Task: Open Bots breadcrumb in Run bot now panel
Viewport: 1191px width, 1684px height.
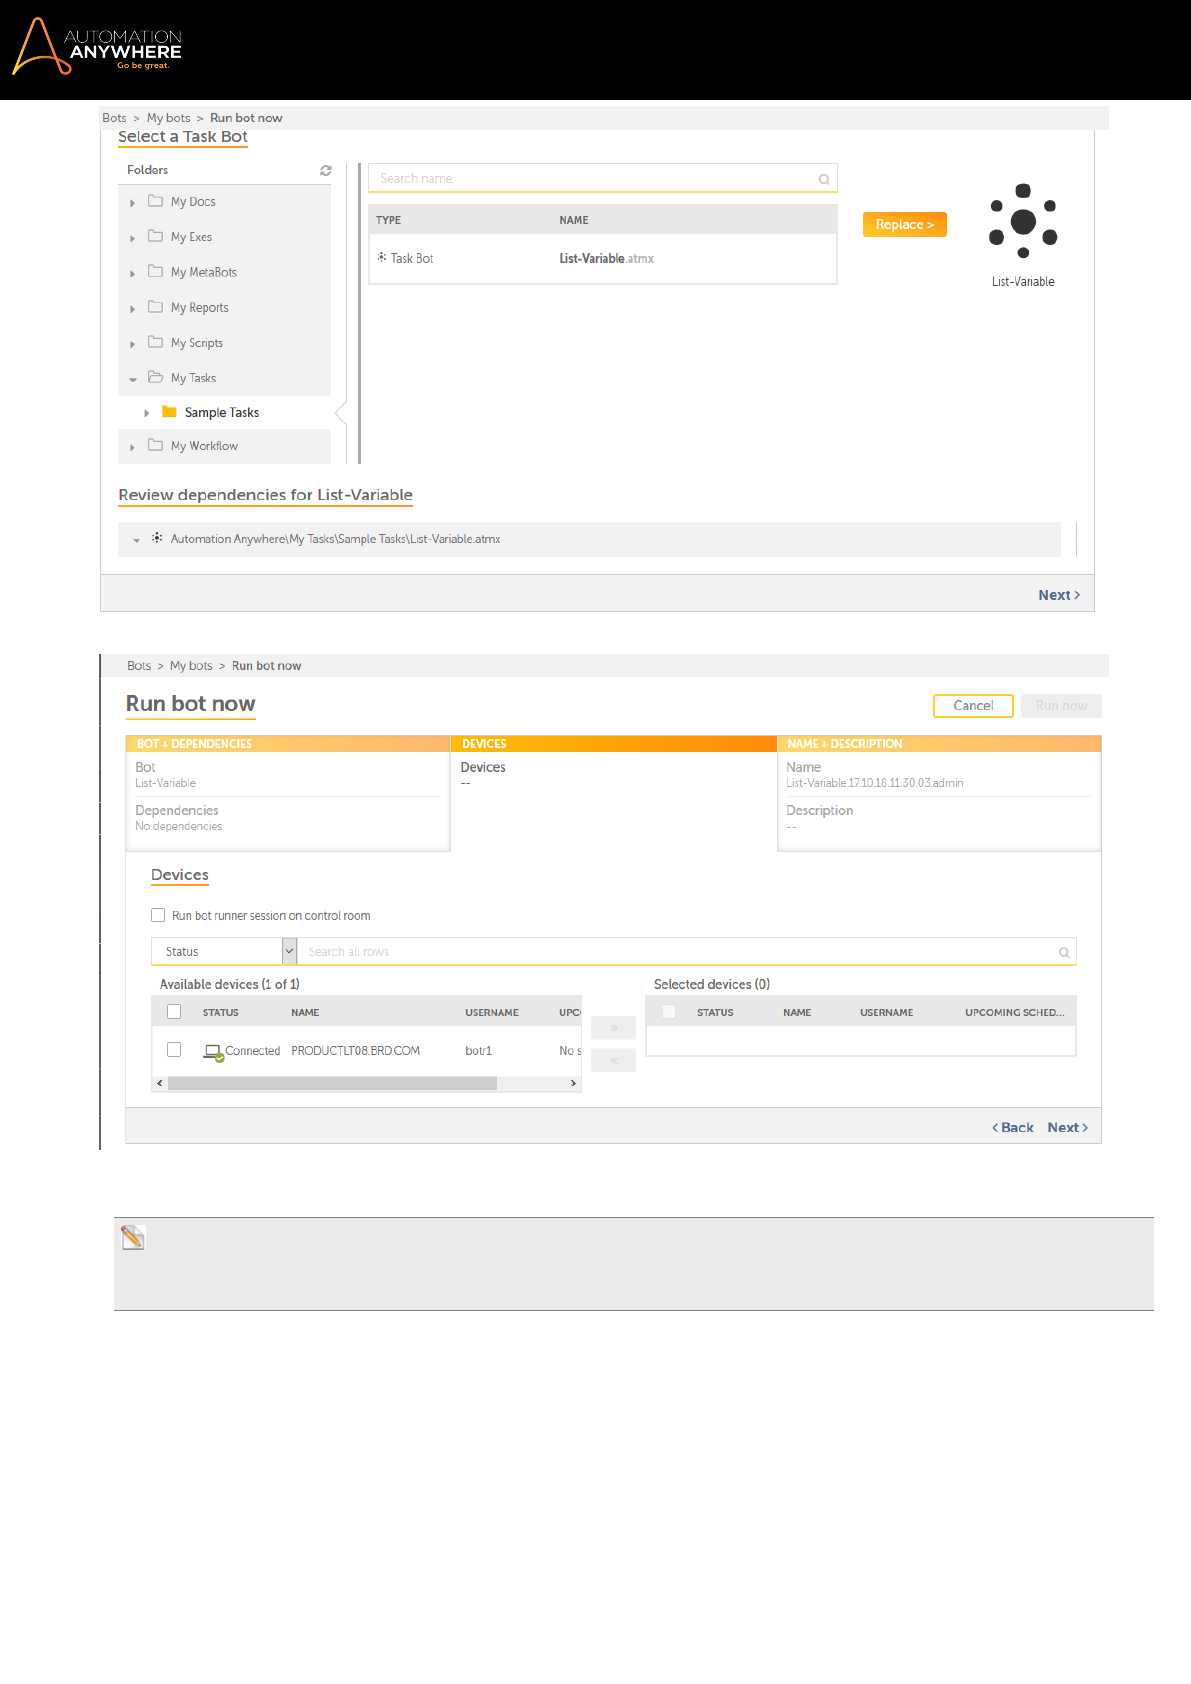Action: (x=139, y=666)
